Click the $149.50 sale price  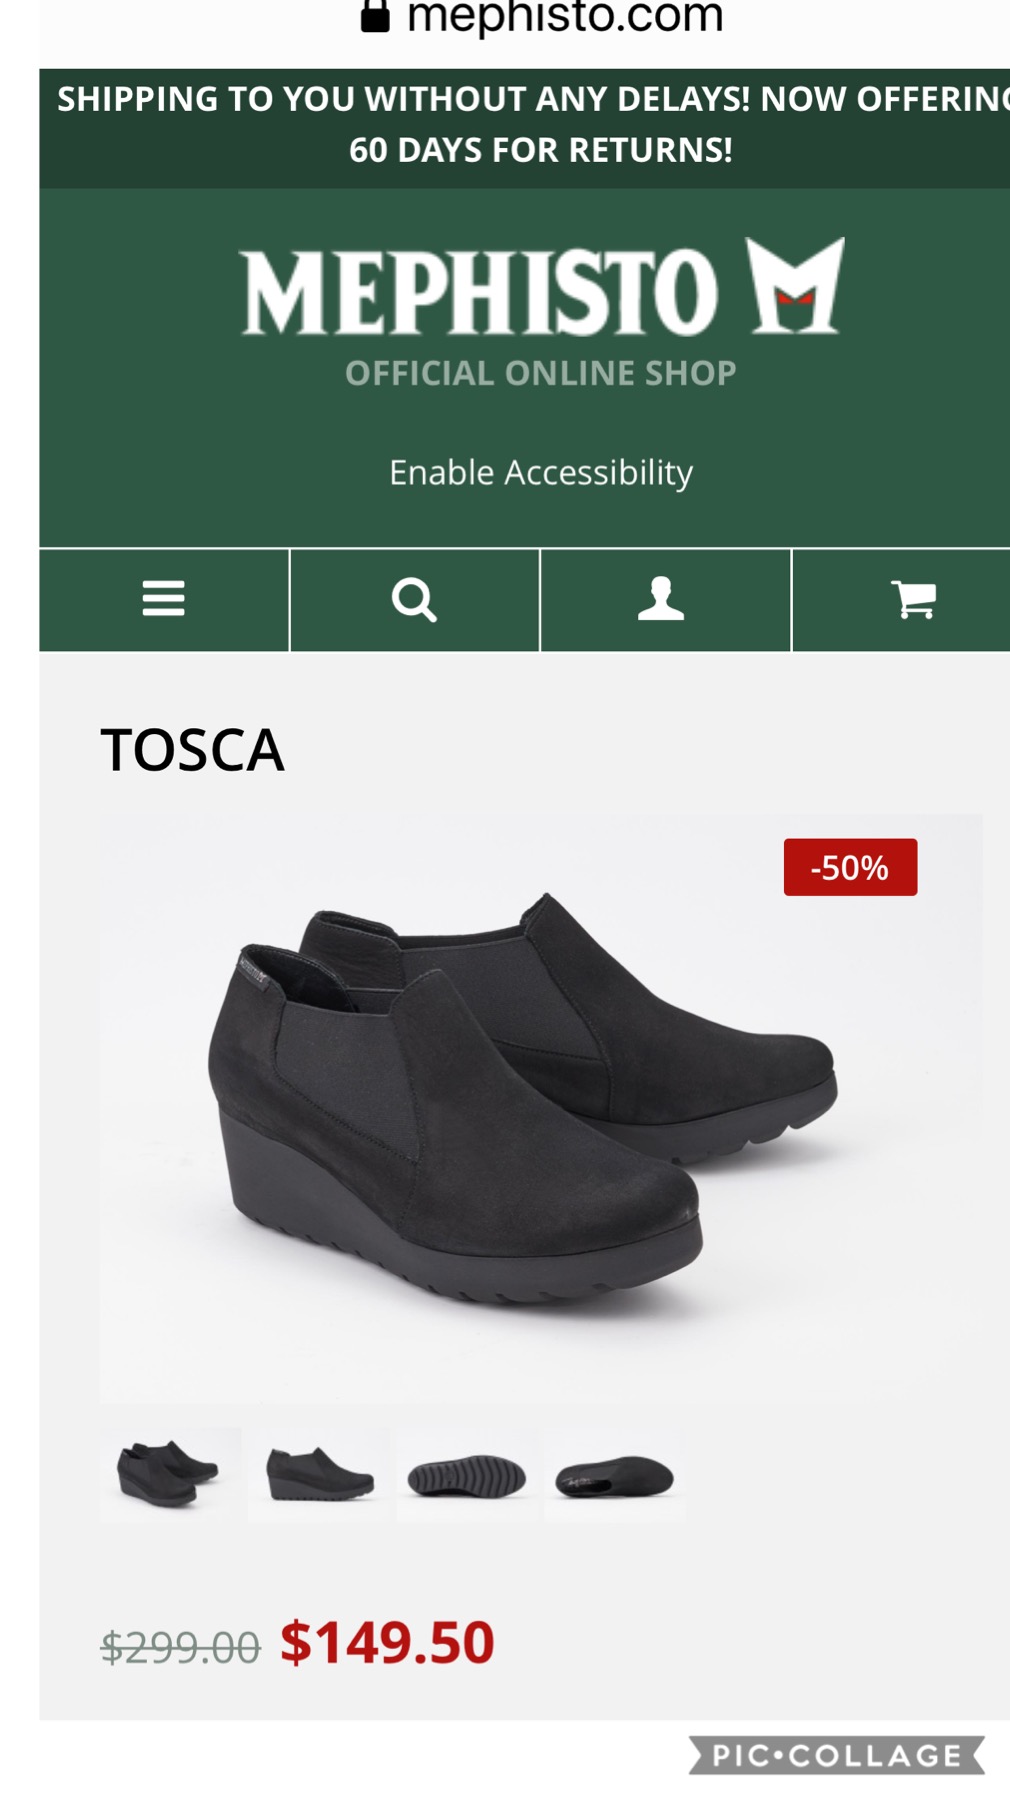click(388, 1642)
